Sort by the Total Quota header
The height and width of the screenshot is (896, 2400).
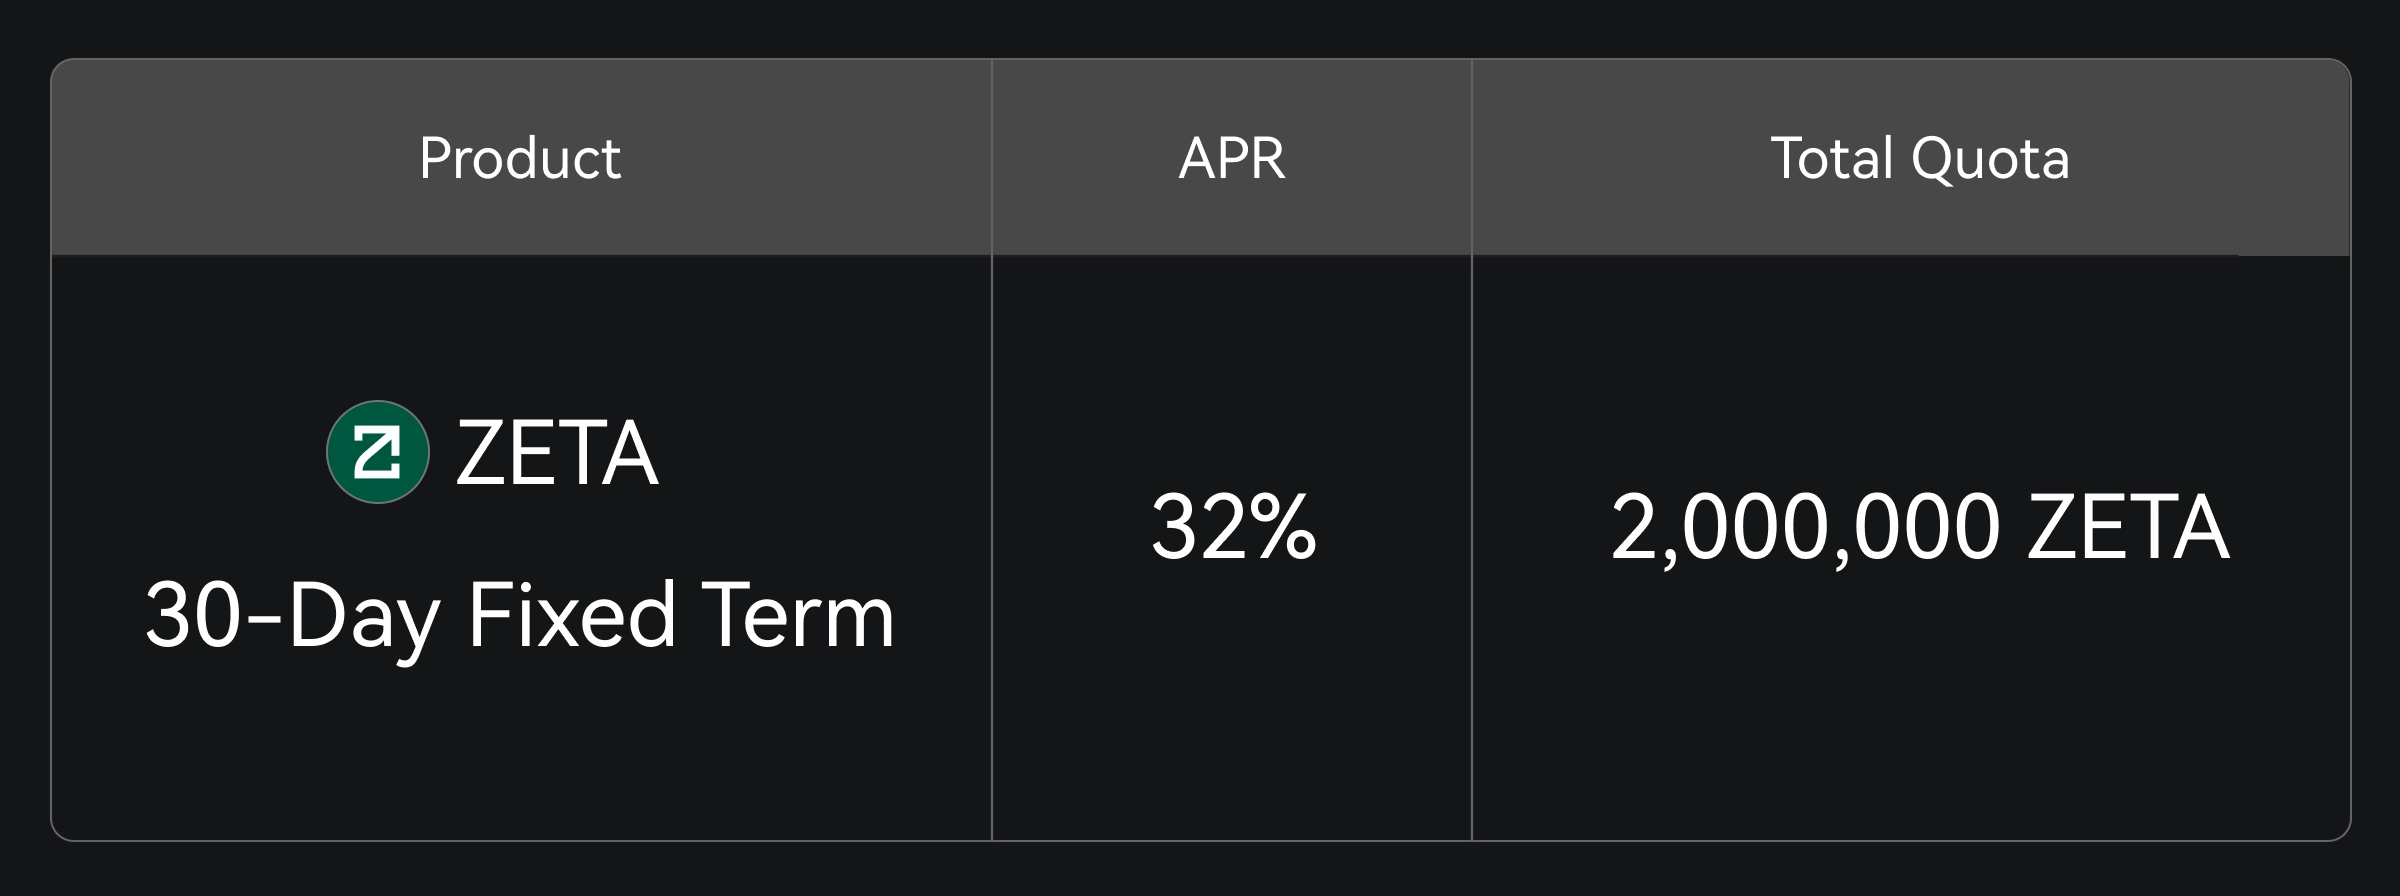(x=1920, y=158)
